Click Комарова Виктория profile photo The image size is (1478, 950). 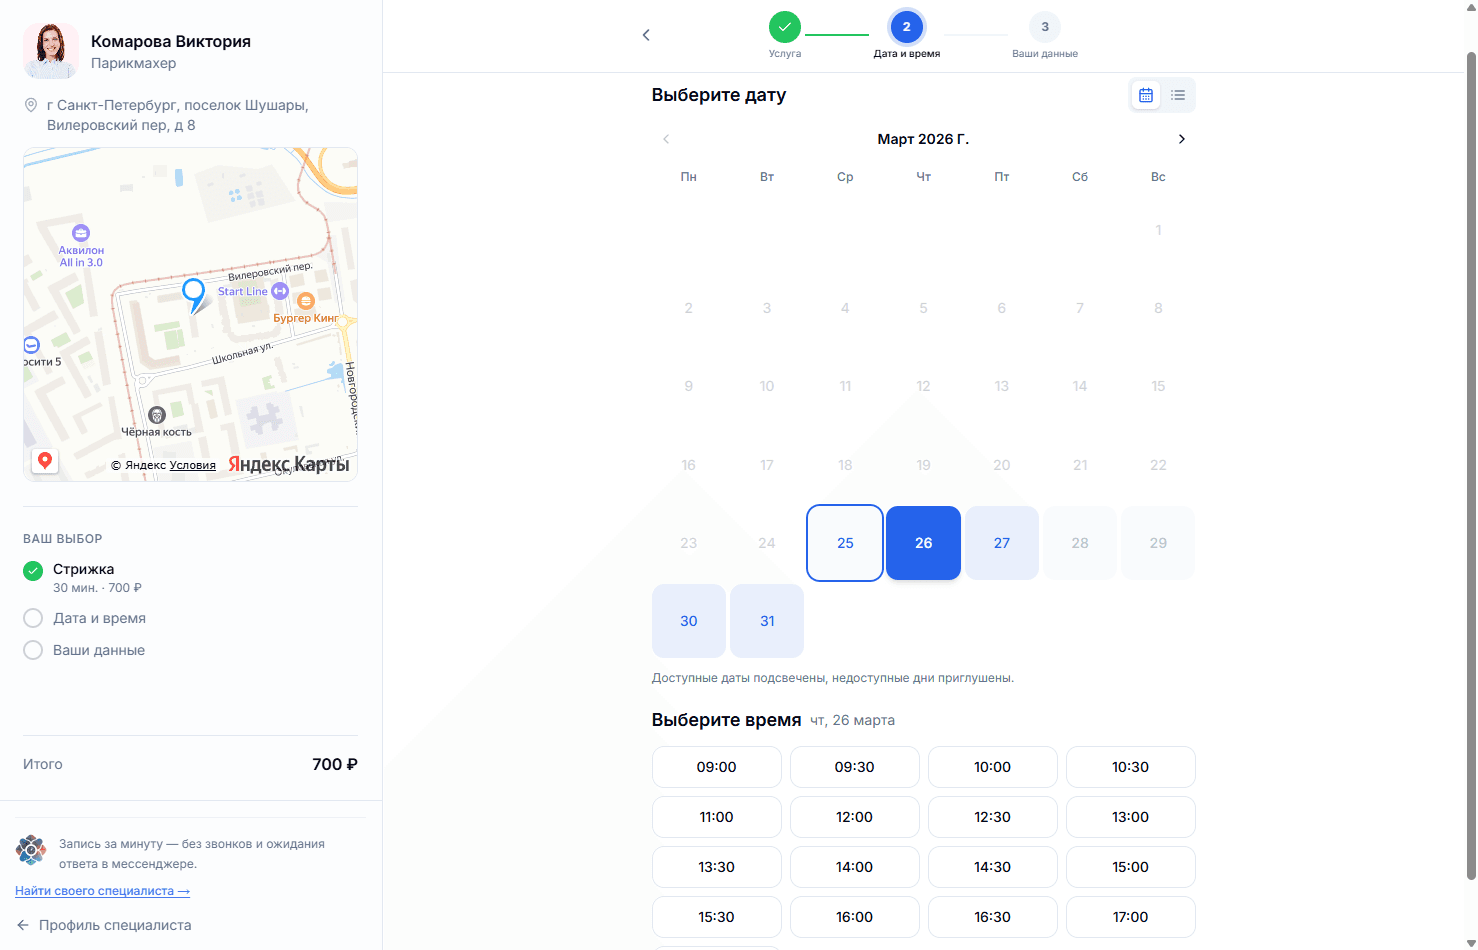coord(51,51)
